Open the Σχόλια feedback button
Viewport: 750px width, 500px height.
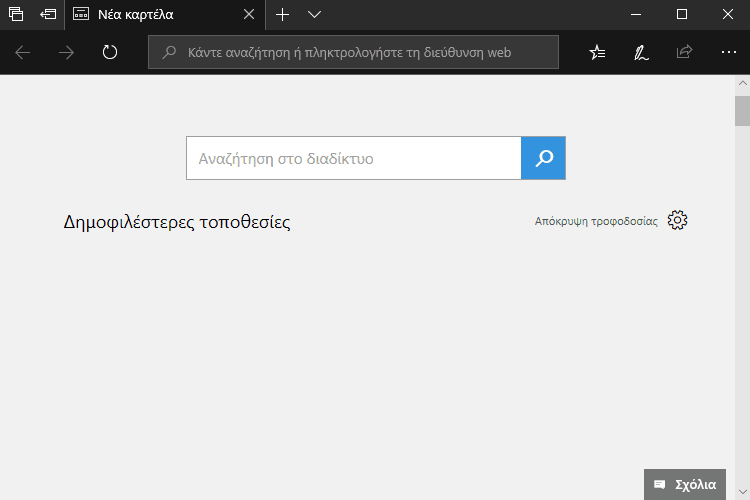[684, 484]
